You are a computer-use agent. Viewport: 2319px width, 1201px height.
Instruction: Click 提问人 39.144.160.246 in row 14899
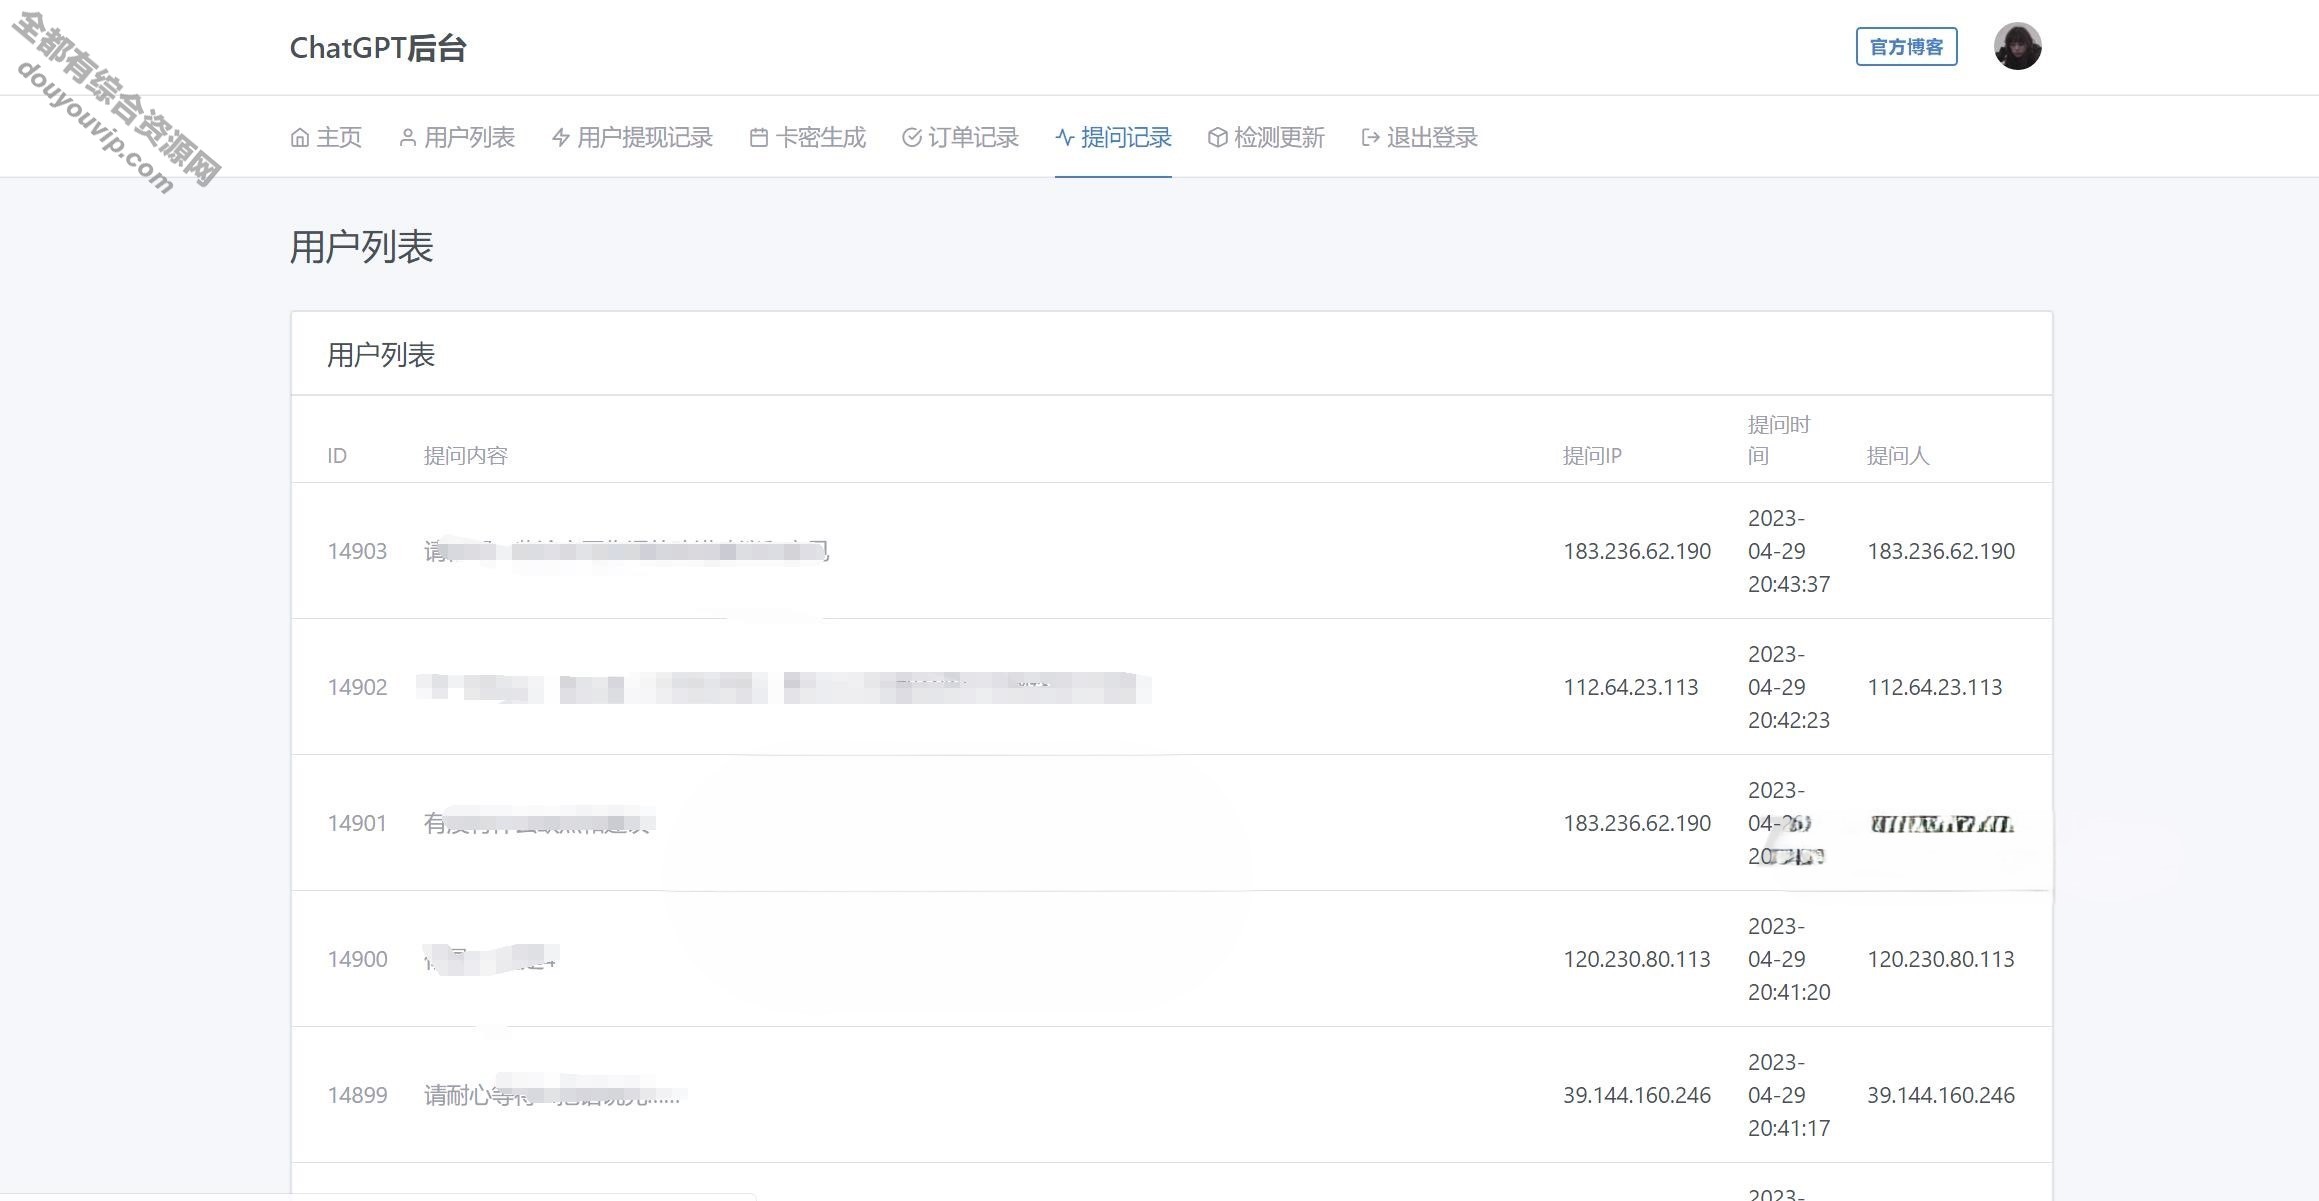[x=1941, y=1095]
